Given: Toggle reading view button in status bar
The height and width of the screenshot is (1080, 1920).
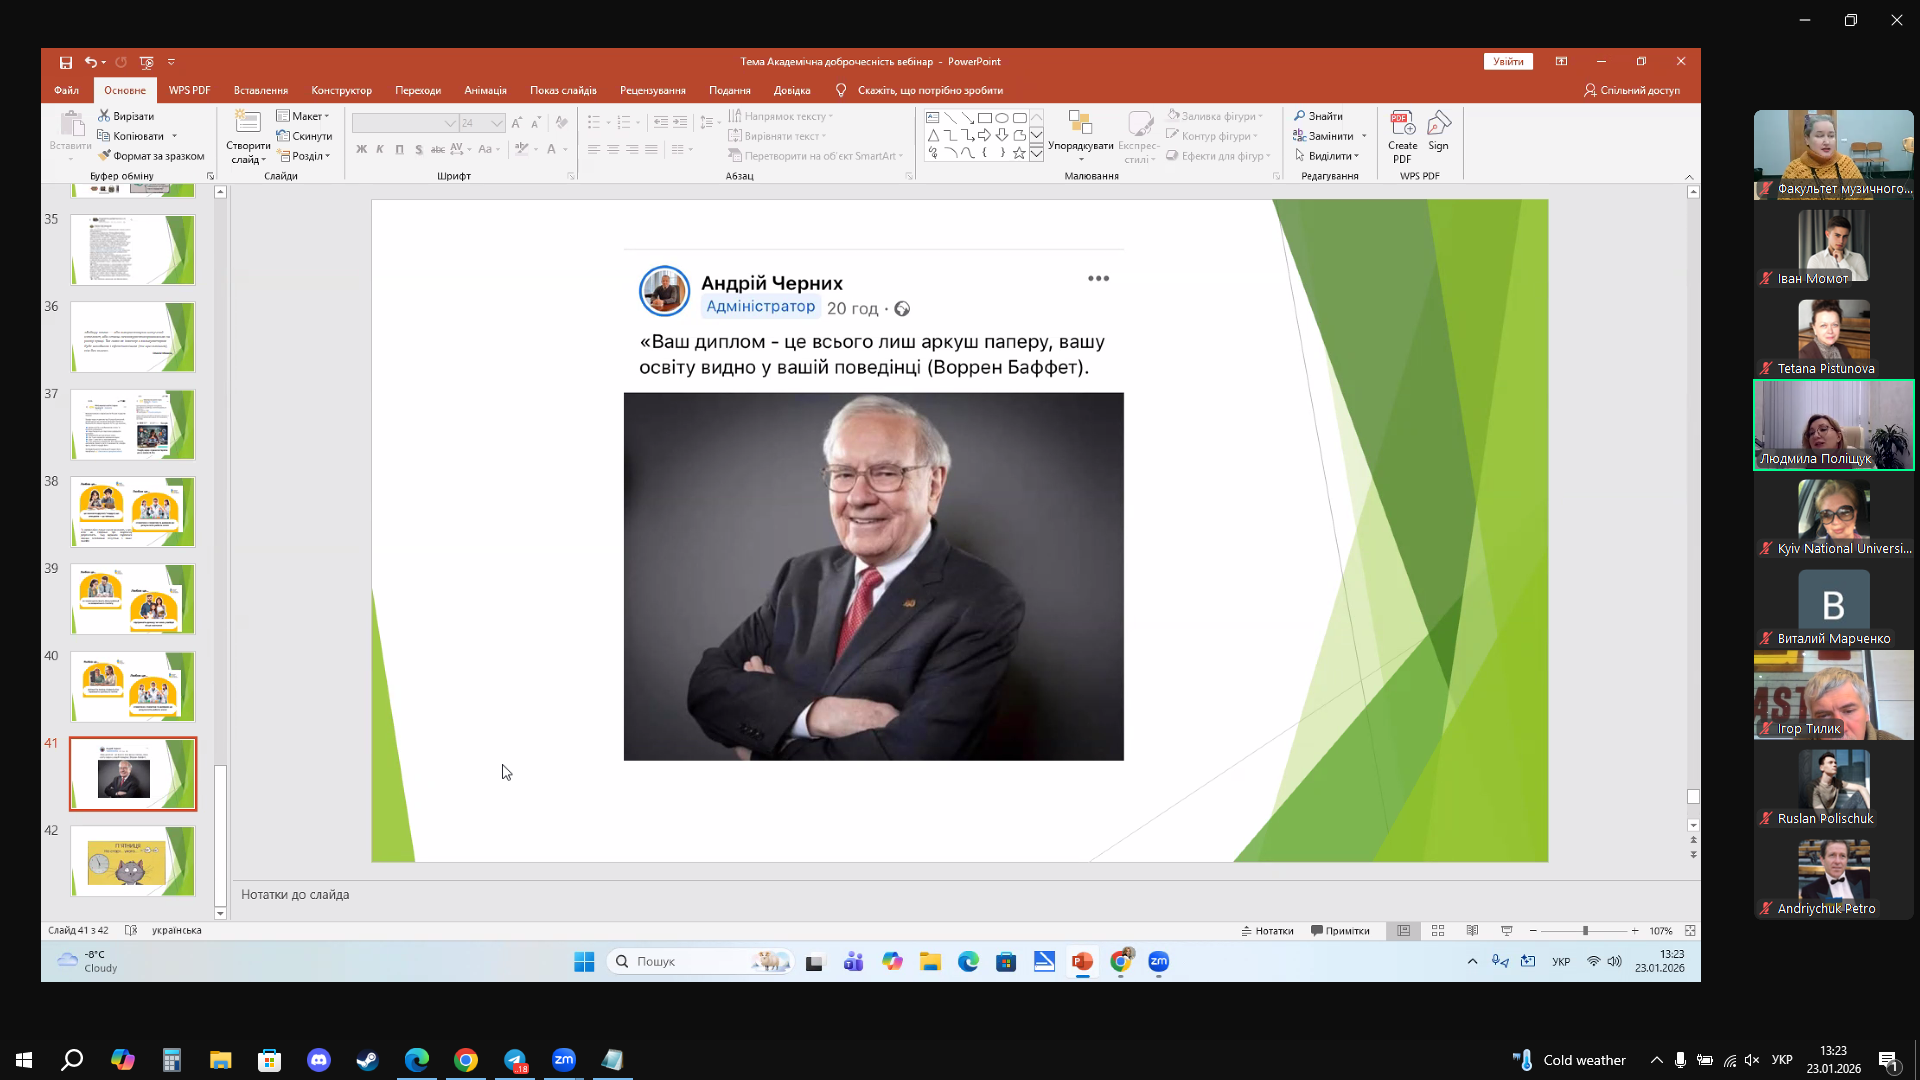Looking at the screenshot, I should 1472,931.
